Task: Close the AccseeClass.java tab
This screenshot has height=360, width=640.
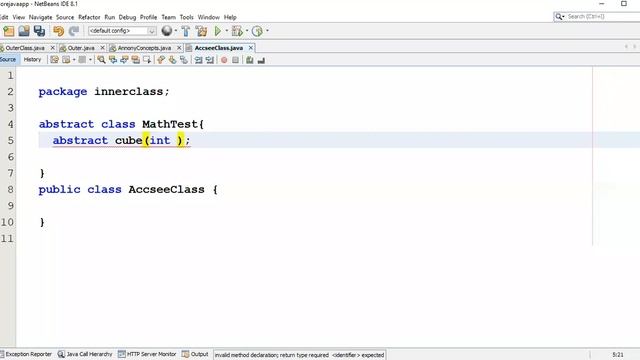Action: tap(251, 48)
